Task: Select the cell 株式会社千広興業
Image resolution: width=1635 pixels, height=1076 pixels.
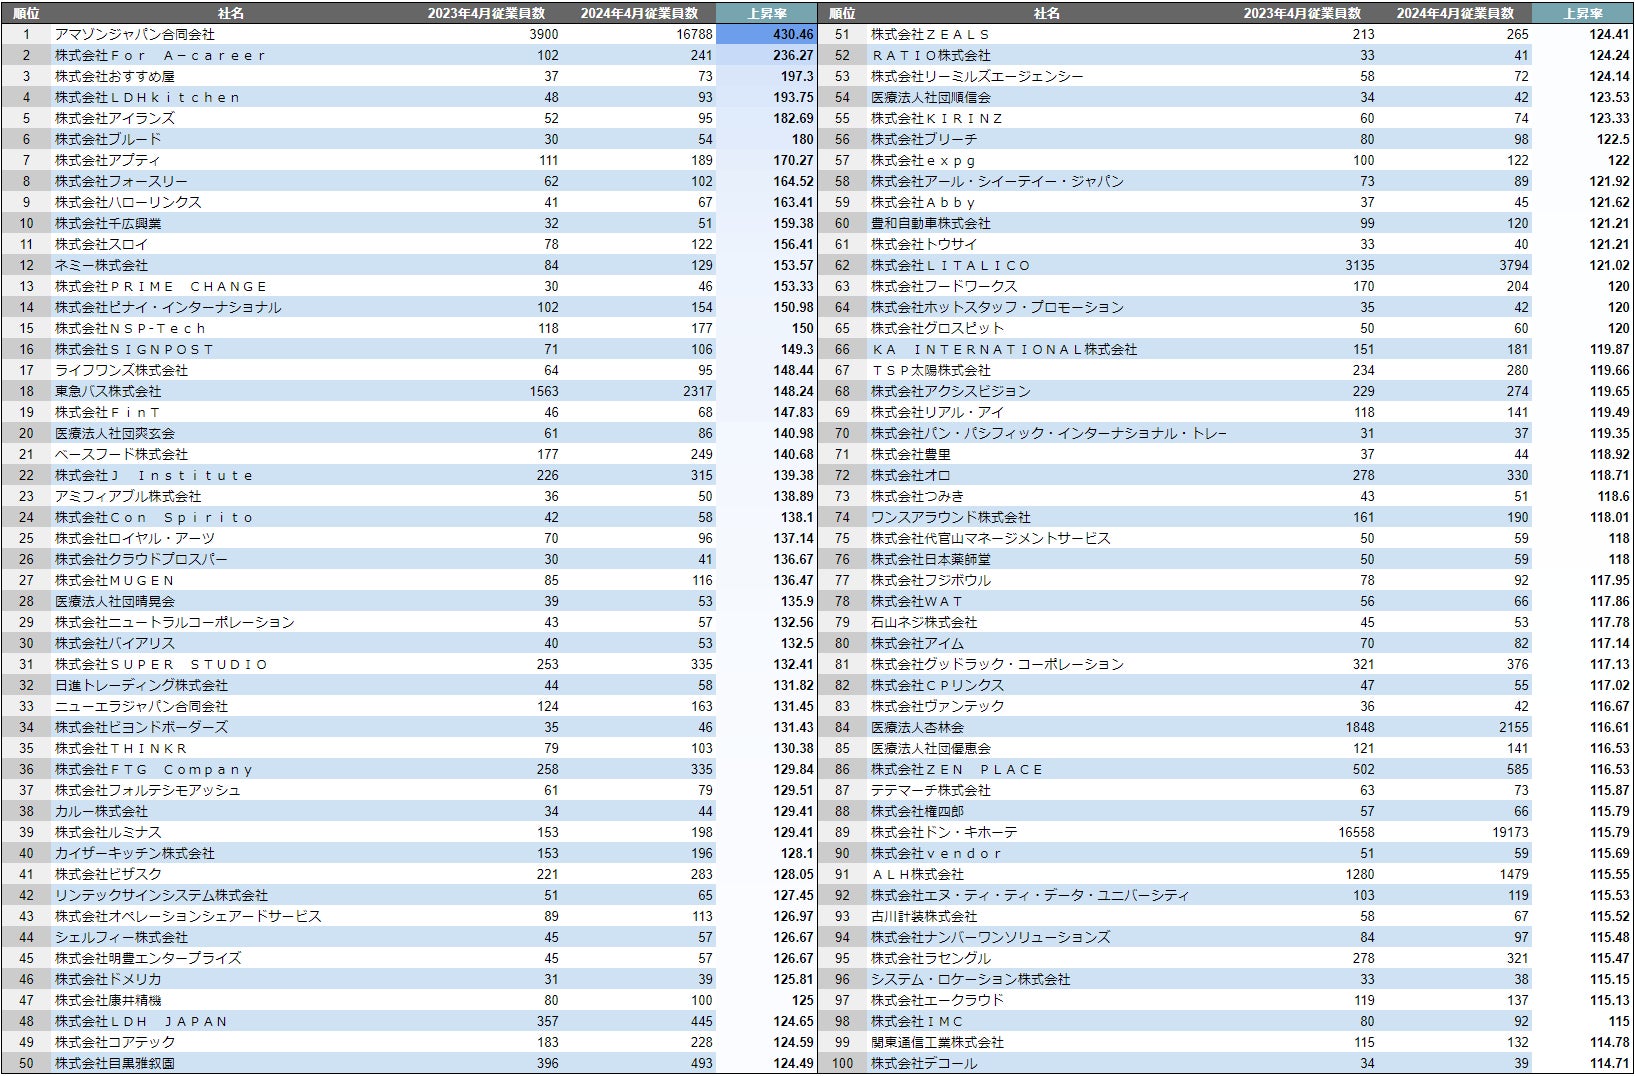Action: (108, 223)
